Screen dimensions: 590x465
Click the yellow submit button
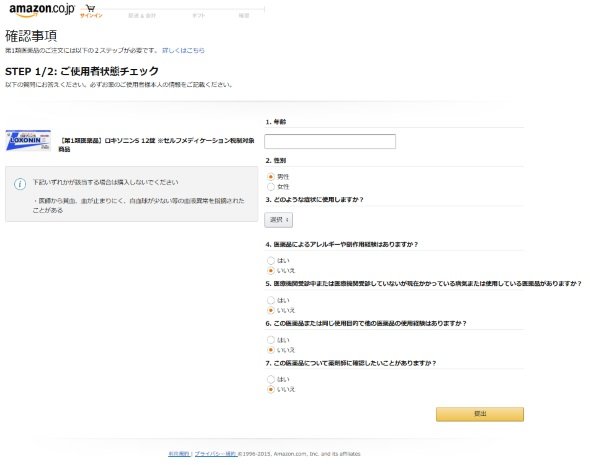(480, 414)
